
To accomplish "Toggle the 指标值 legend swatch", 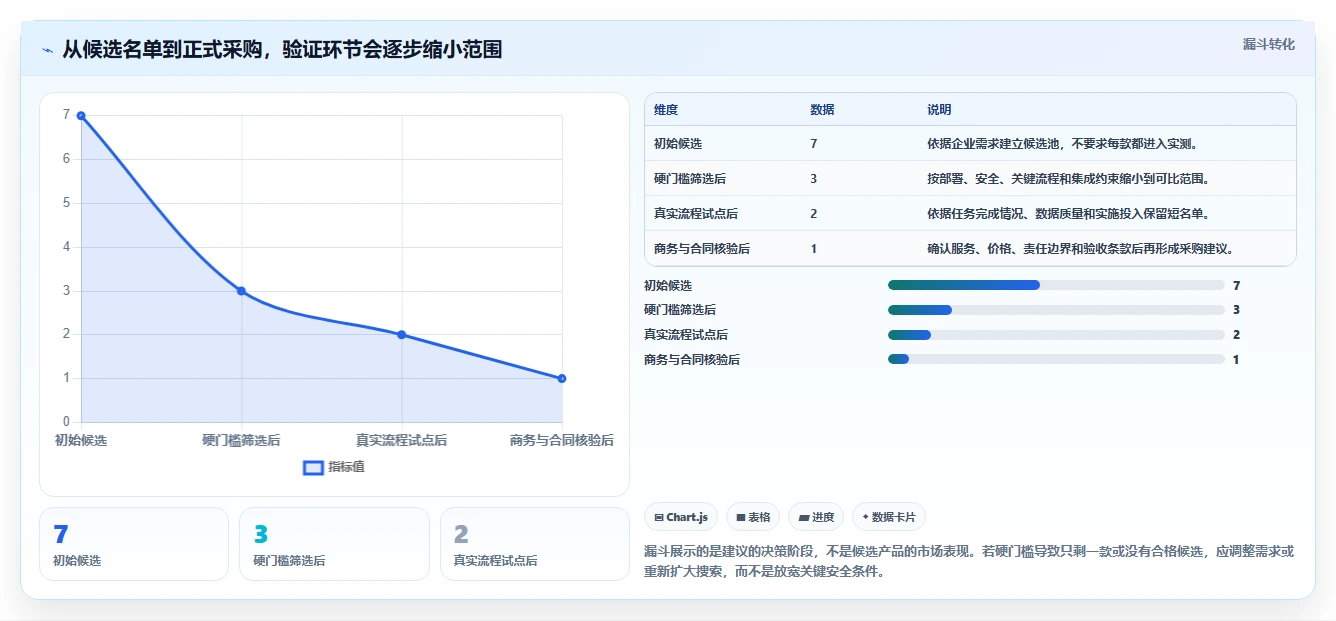I will pyautogui.click(x=313, y=467).
